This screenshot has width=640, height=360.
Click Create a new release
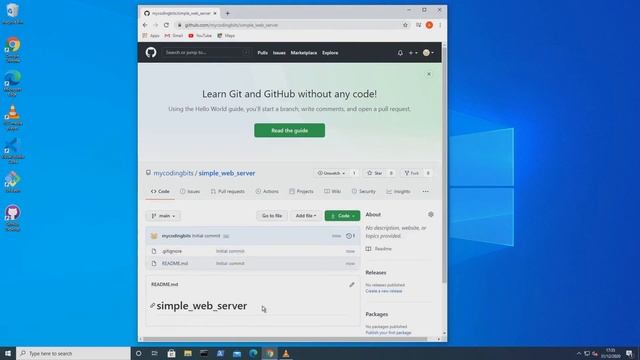[384, 291]
